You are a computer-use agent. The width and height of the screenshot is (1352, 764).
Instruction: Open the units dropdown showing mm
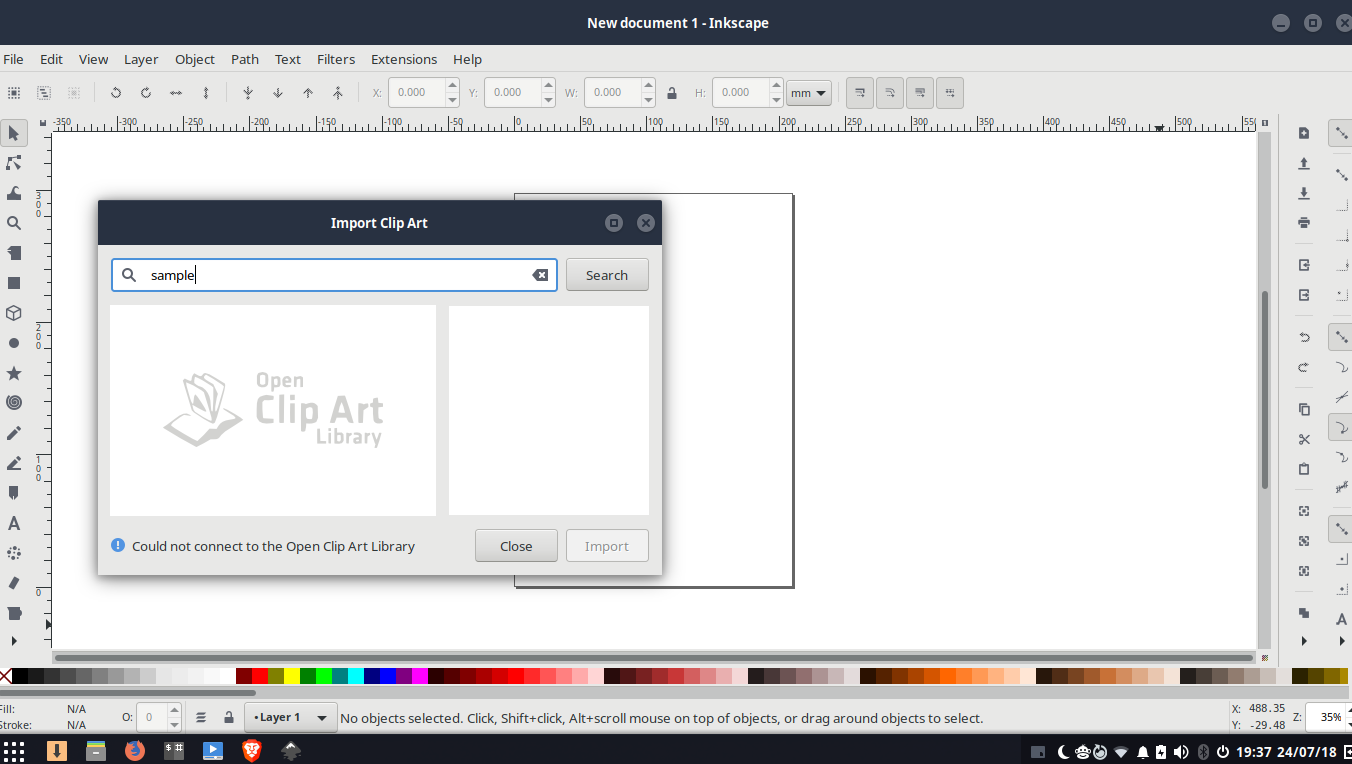click(808, 92)
